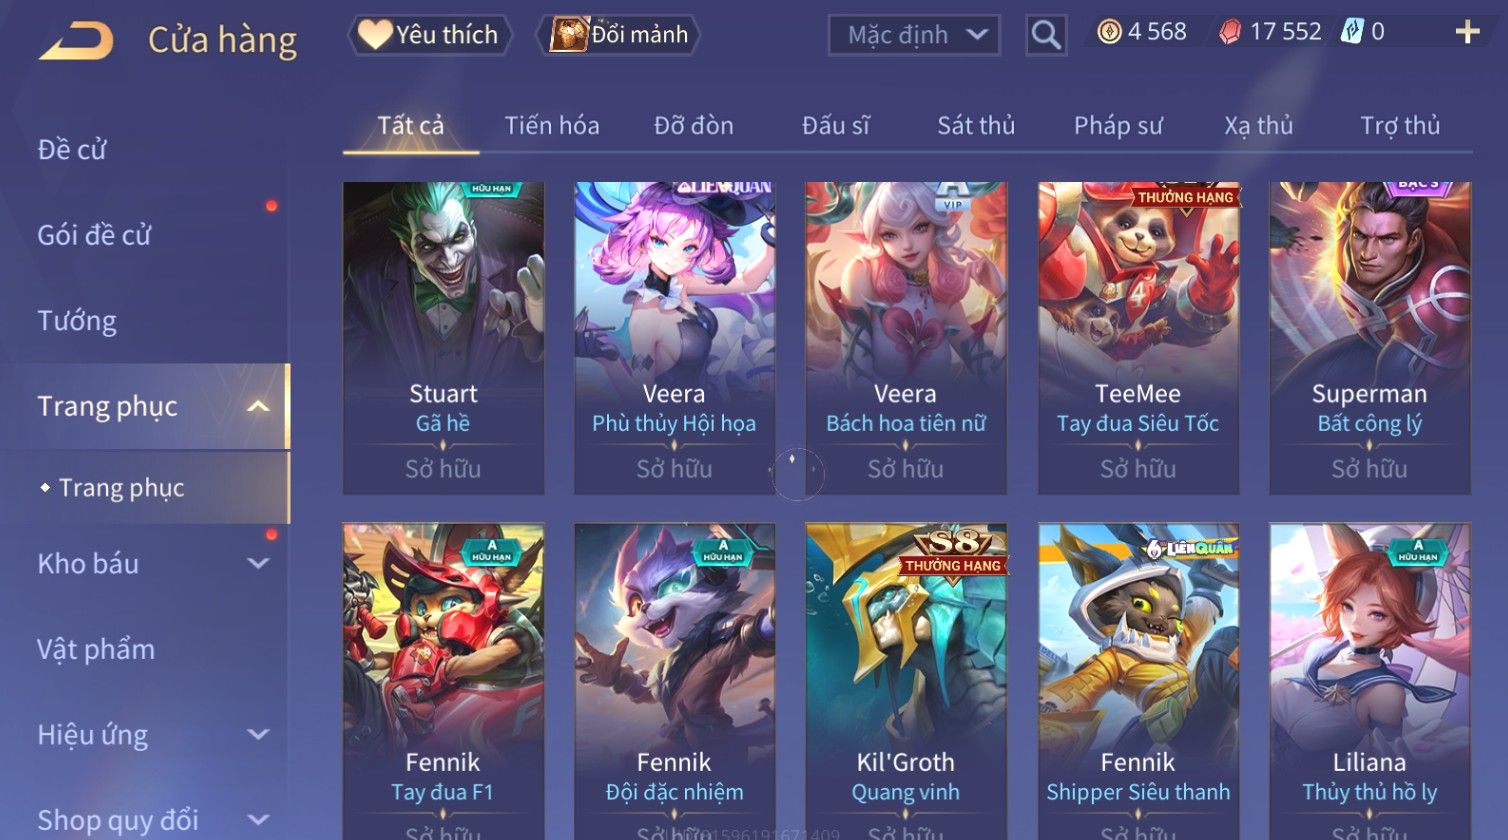
Task: Switch to the Pháp sư tab
Action: 1118,126
